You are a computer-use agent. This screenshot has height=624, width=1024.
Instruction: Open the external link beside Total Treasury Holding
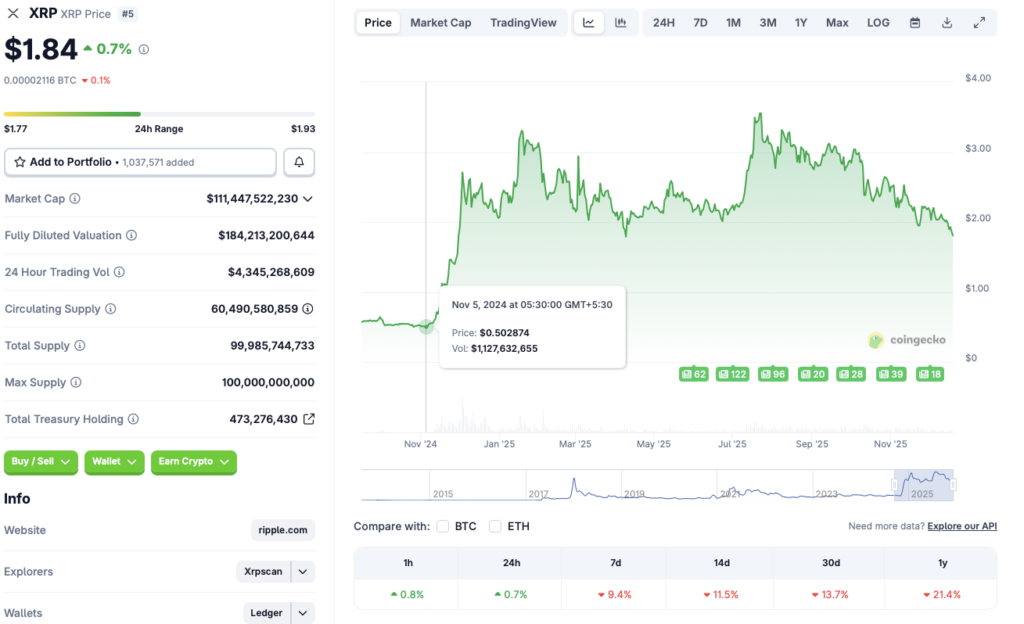(x=307, y=419)
